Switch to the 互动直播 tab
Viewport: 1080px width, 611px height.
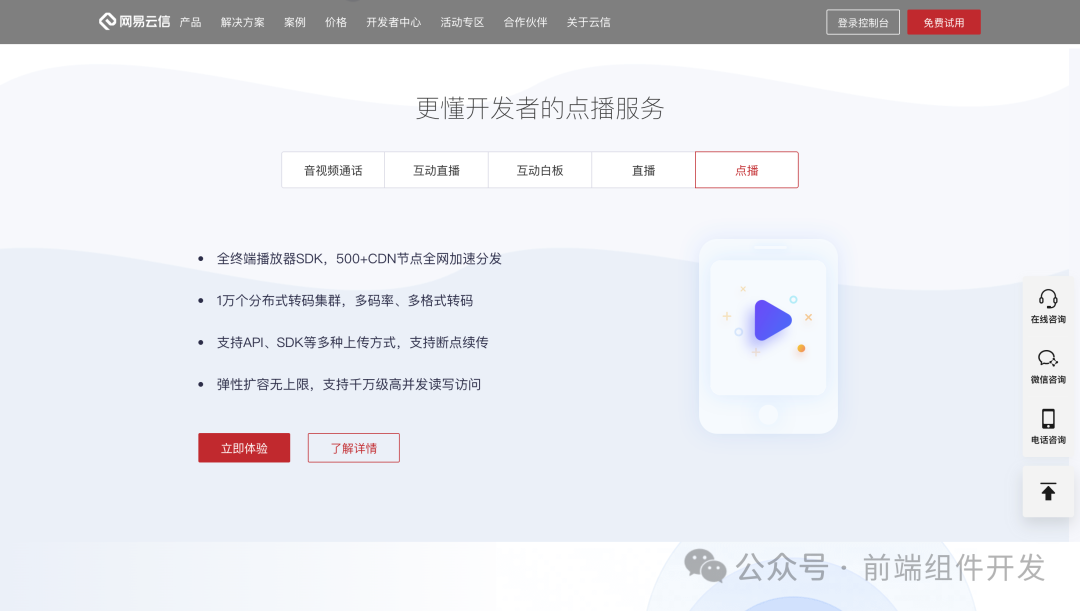(x=436, y=170)
